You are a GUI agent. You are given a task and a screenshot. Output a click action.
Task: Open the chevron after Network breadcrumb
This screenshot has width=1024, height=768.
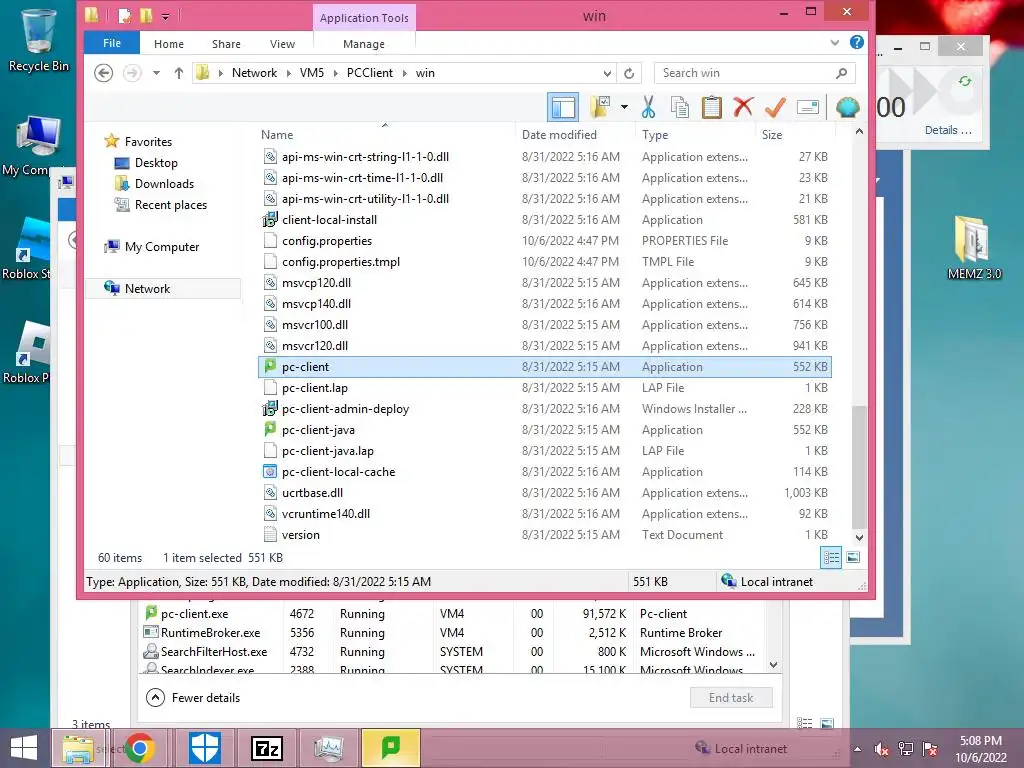[x=288, y=72]
